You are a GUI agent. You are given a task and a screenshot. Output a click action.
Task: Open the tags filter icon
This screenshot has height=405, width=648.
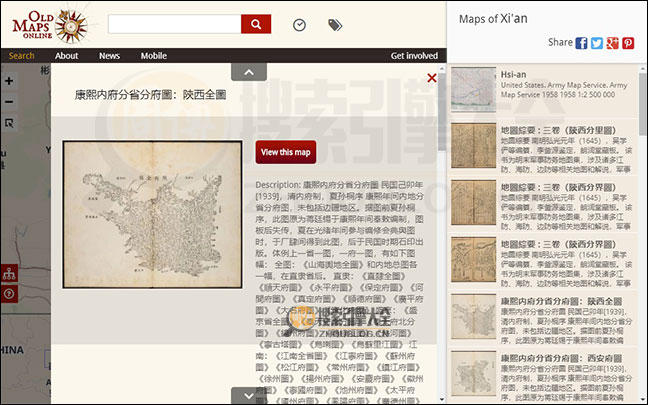point(335,25)
